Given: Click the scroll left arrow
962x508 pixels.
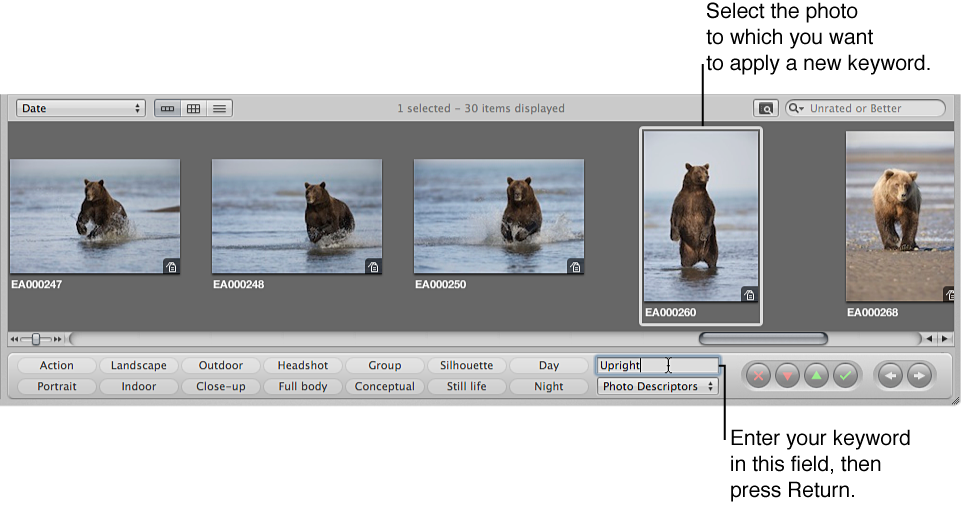Looking at the screenshot, I should 930,339.
